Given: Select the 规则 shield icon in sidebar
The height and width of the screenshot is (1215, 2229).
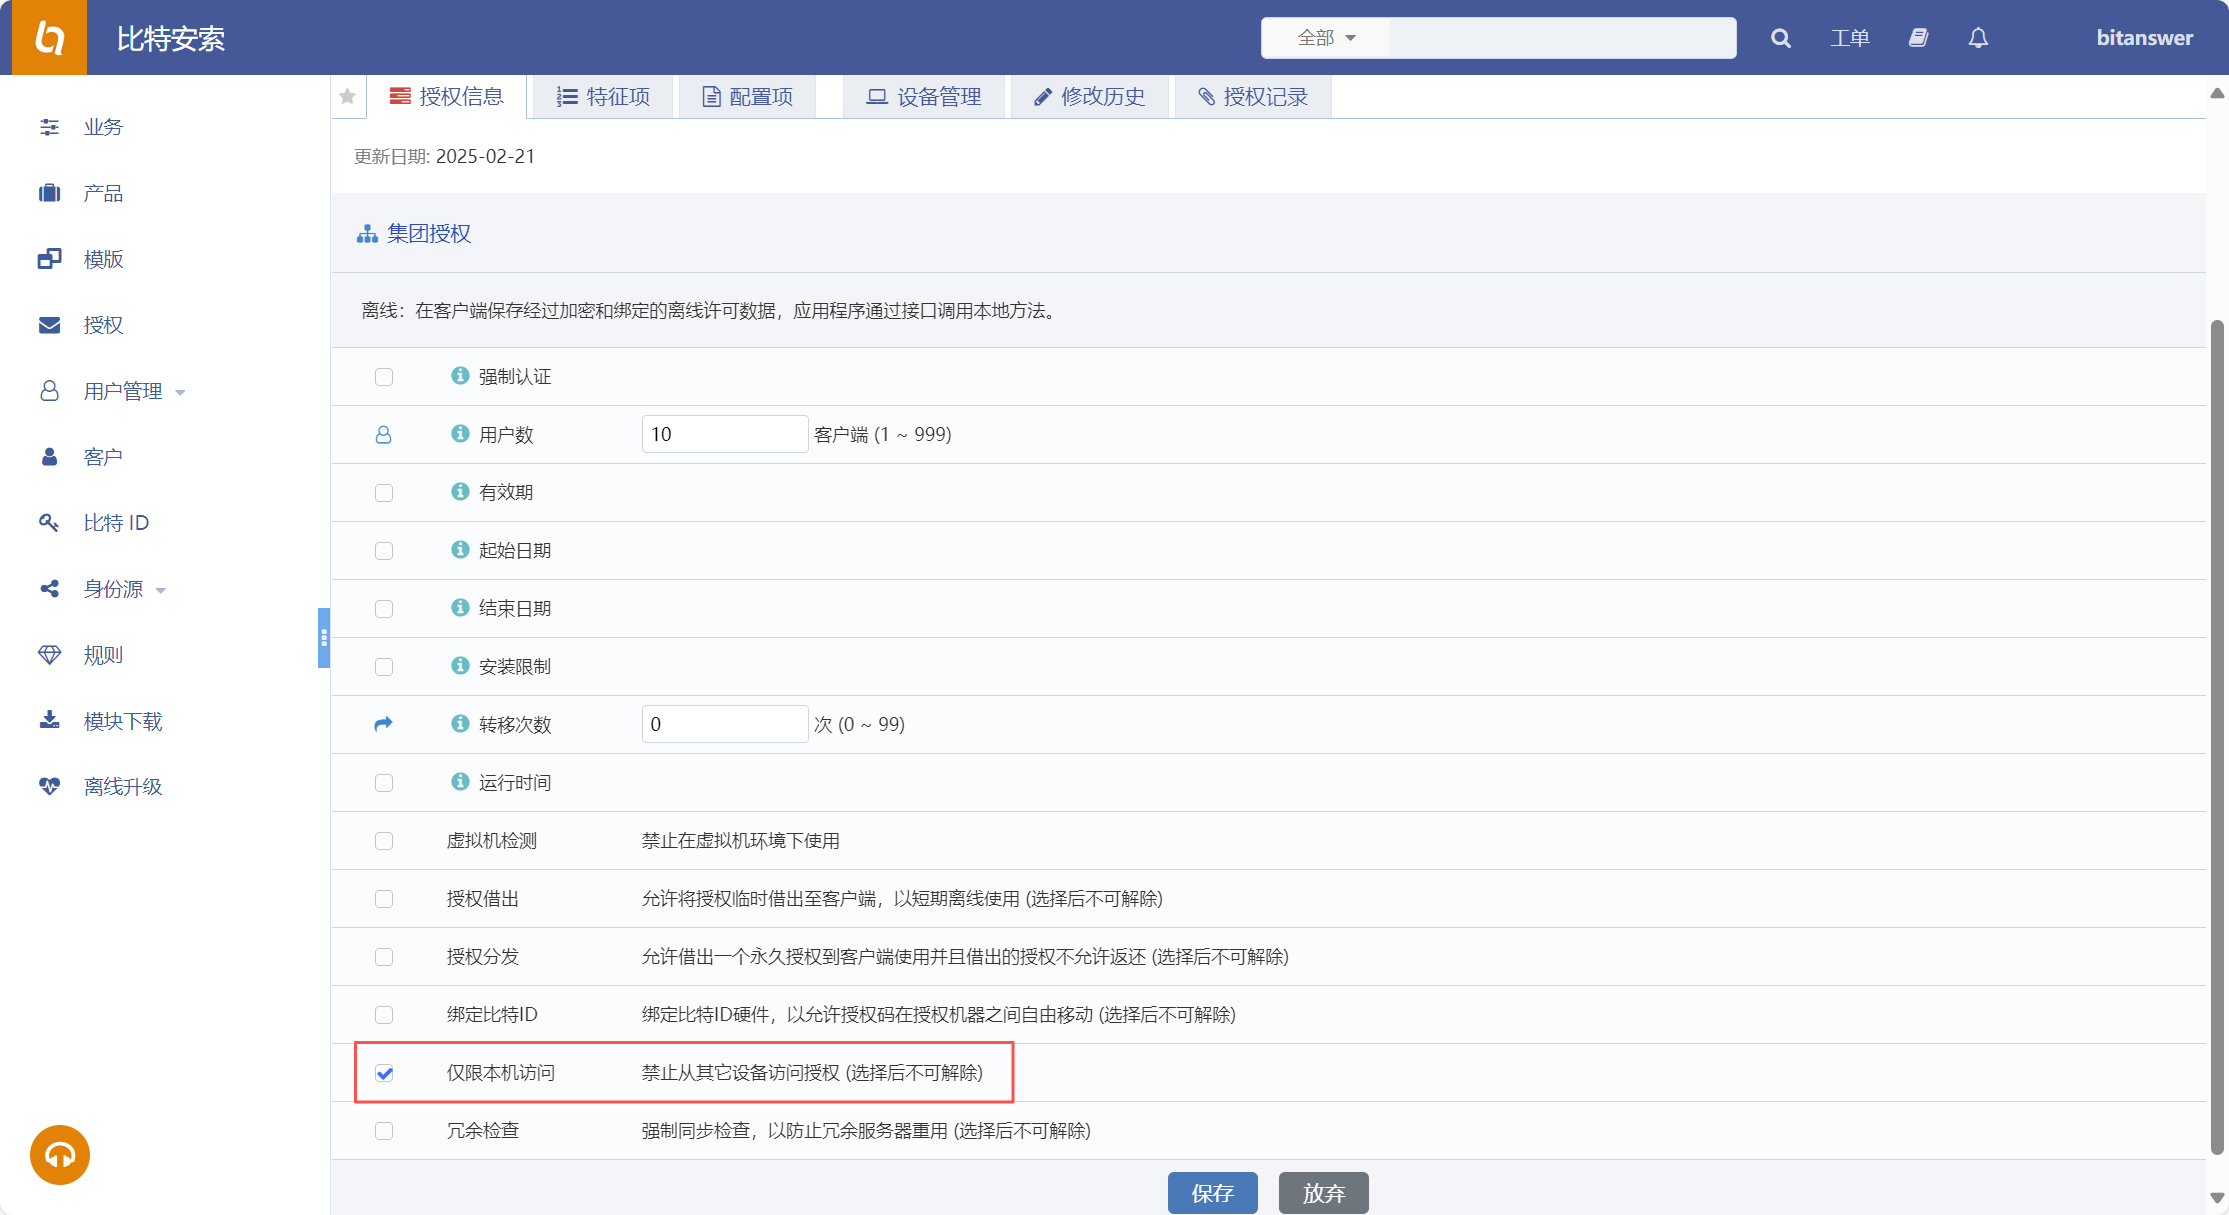Looking at the screenshot, I should [x=49, y=654].
